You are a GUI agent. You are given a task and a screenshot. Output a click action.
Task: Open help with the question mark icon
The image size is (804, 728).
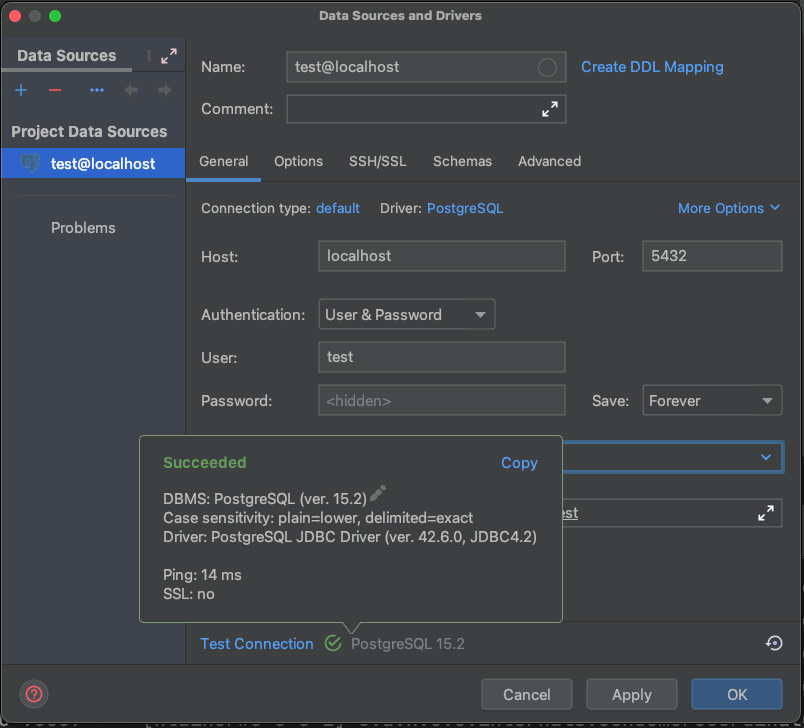(34, 694)
